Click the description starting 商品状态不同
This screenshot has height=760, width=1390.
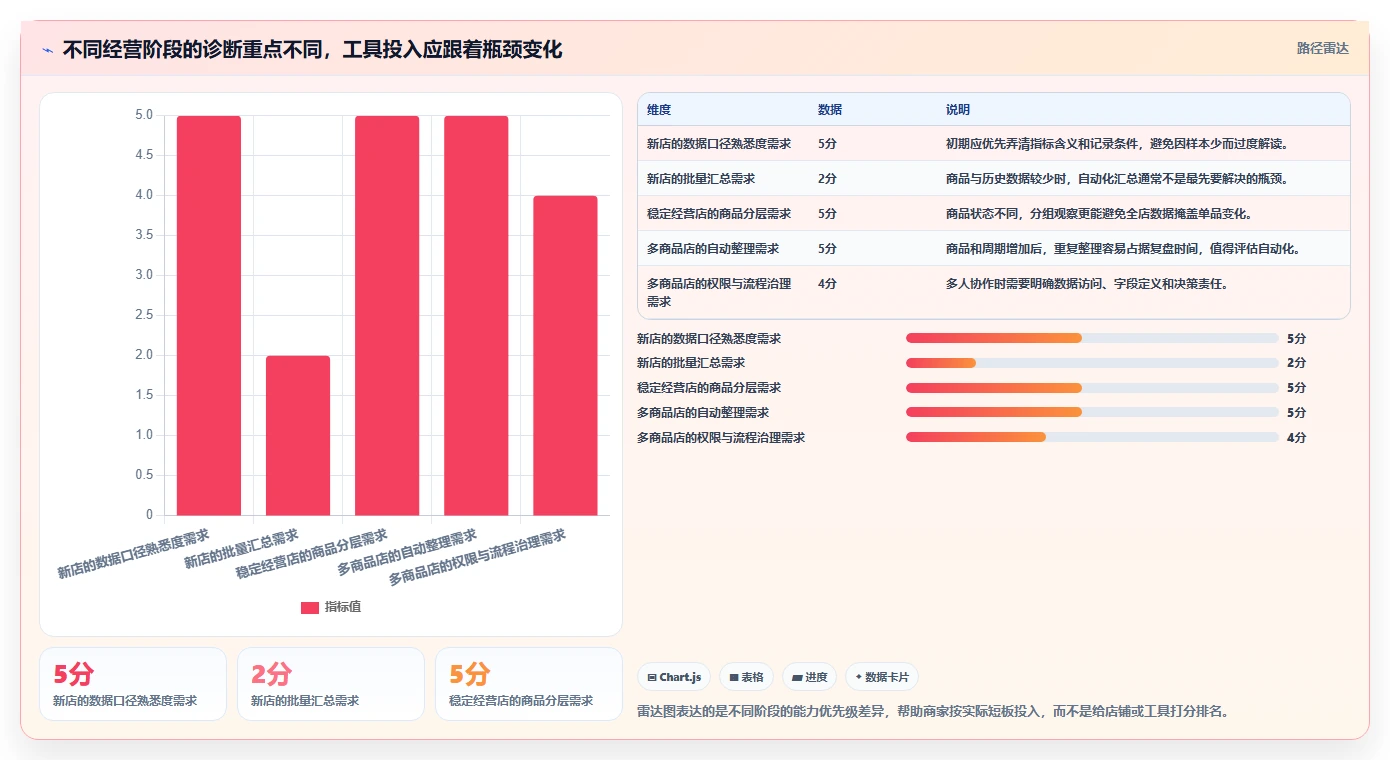pos(1099,214)
